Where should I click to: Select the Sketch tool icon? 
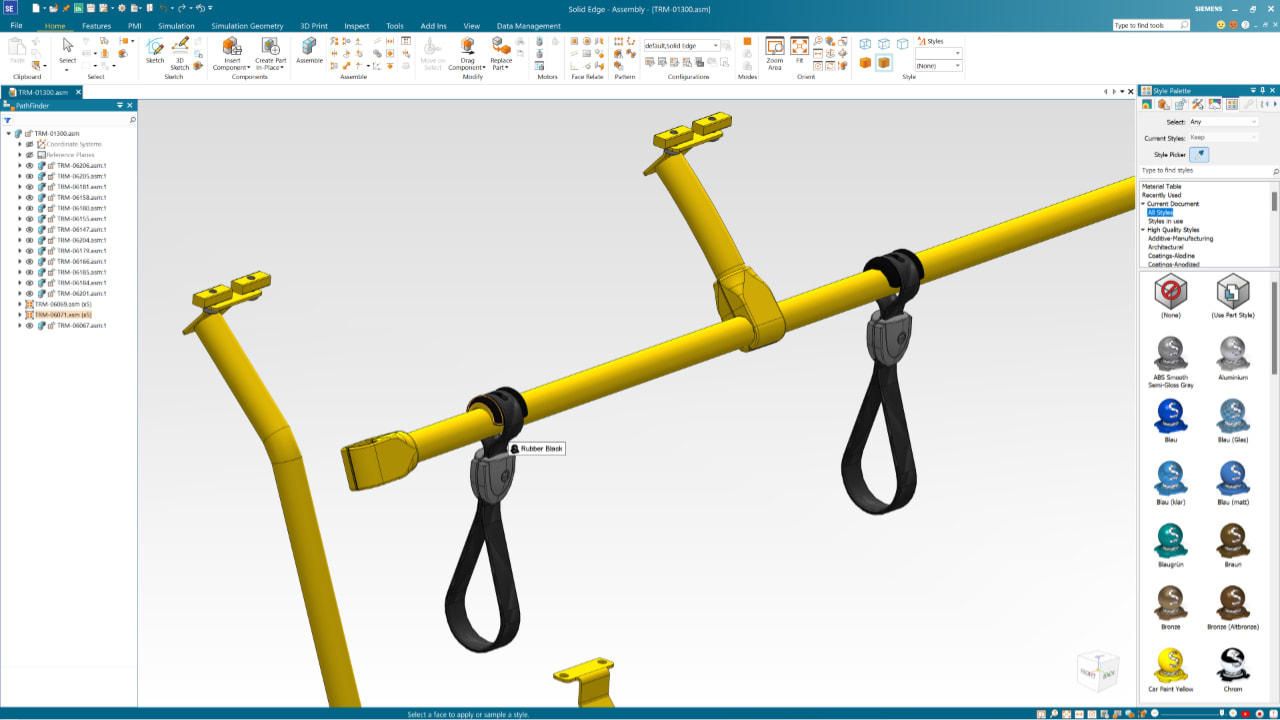[x=155, y=46]
